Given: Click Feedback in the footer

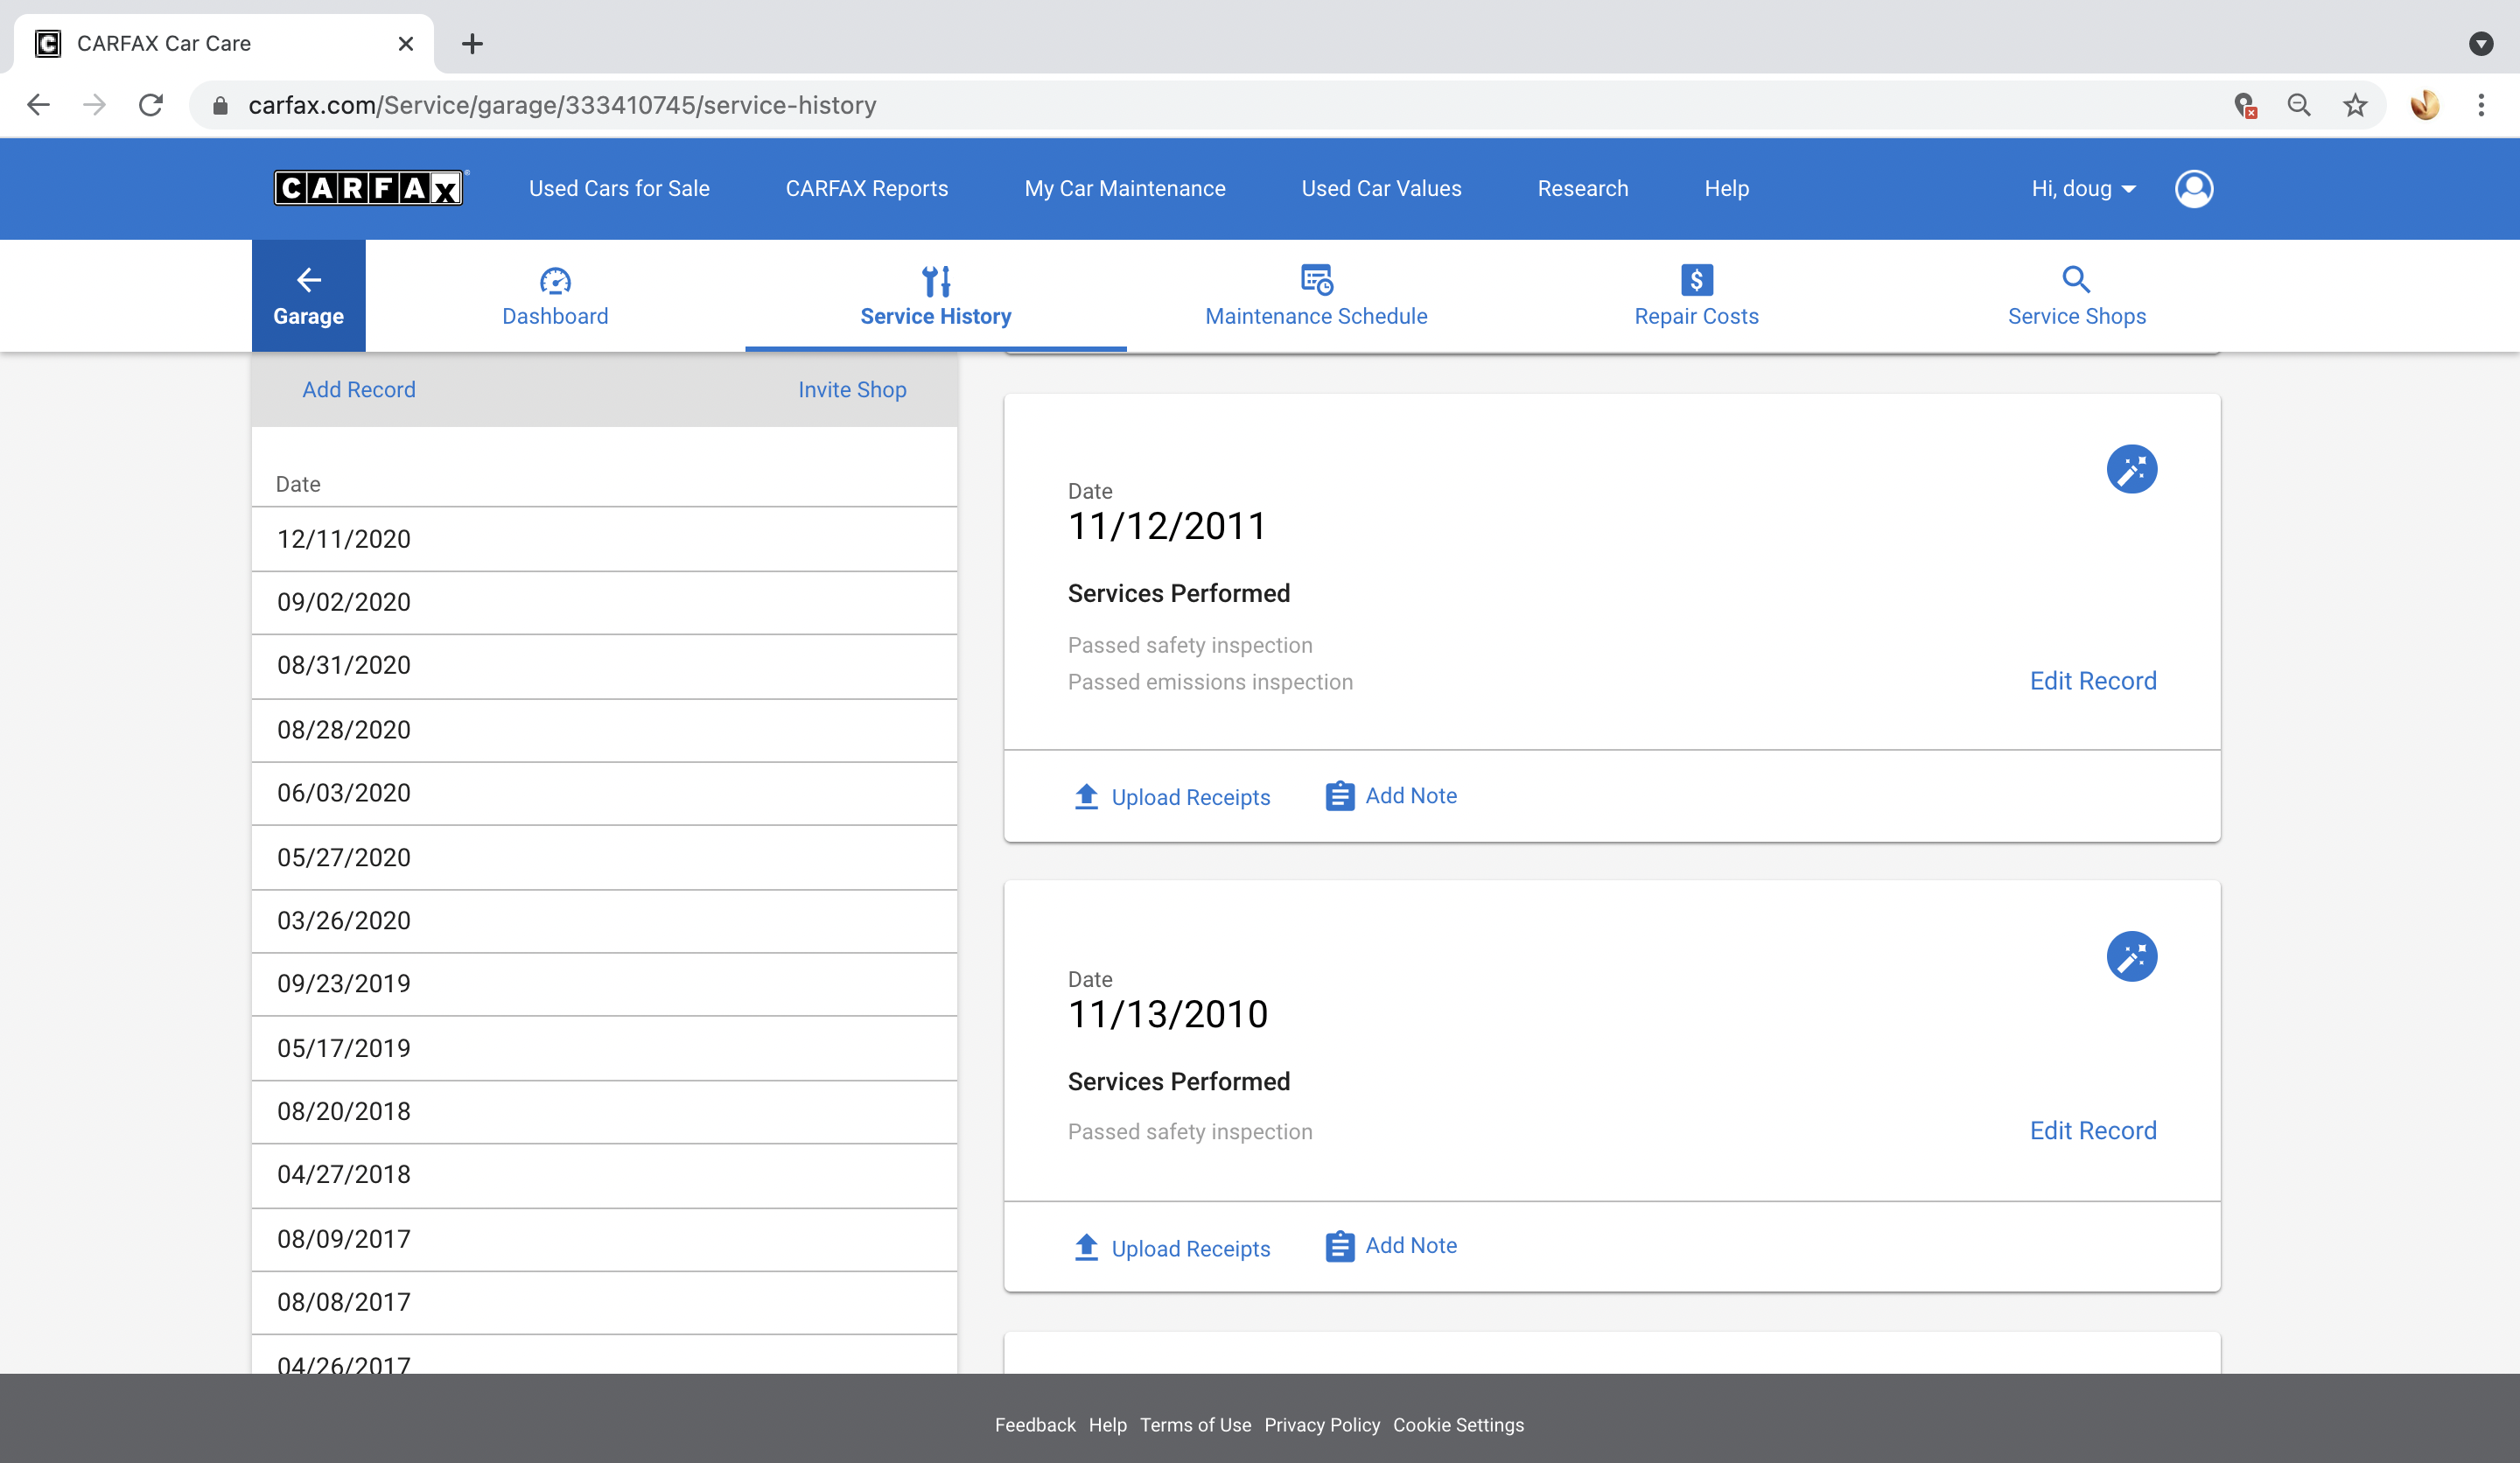Looking at the screenshot, I should point(1035,1425).
